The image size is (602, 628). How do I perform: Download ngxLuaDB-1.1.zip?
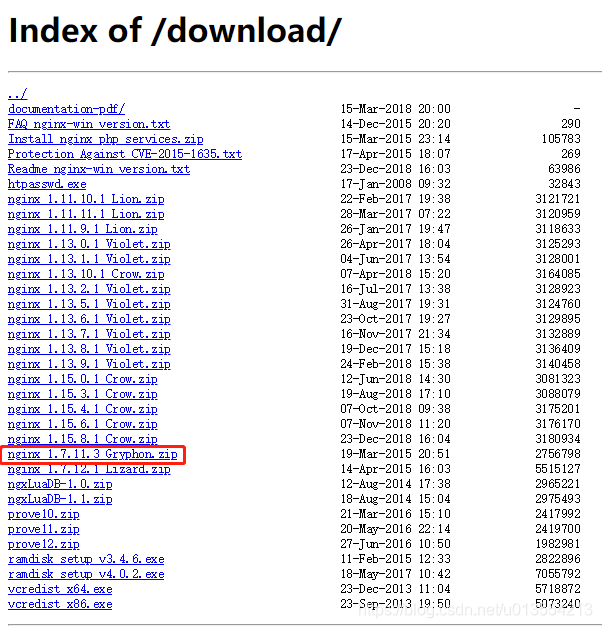point(60,499)
